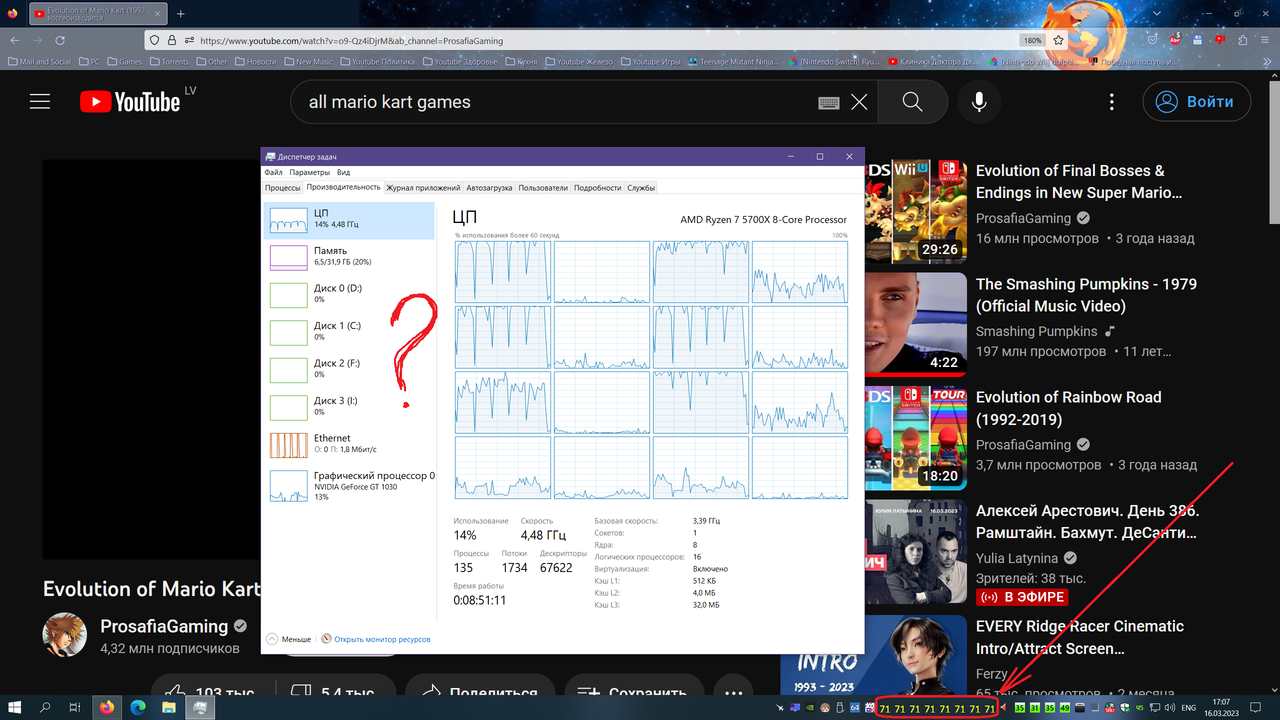
Task: Select Диск 2 (F:) item
Action: point(349,369)
